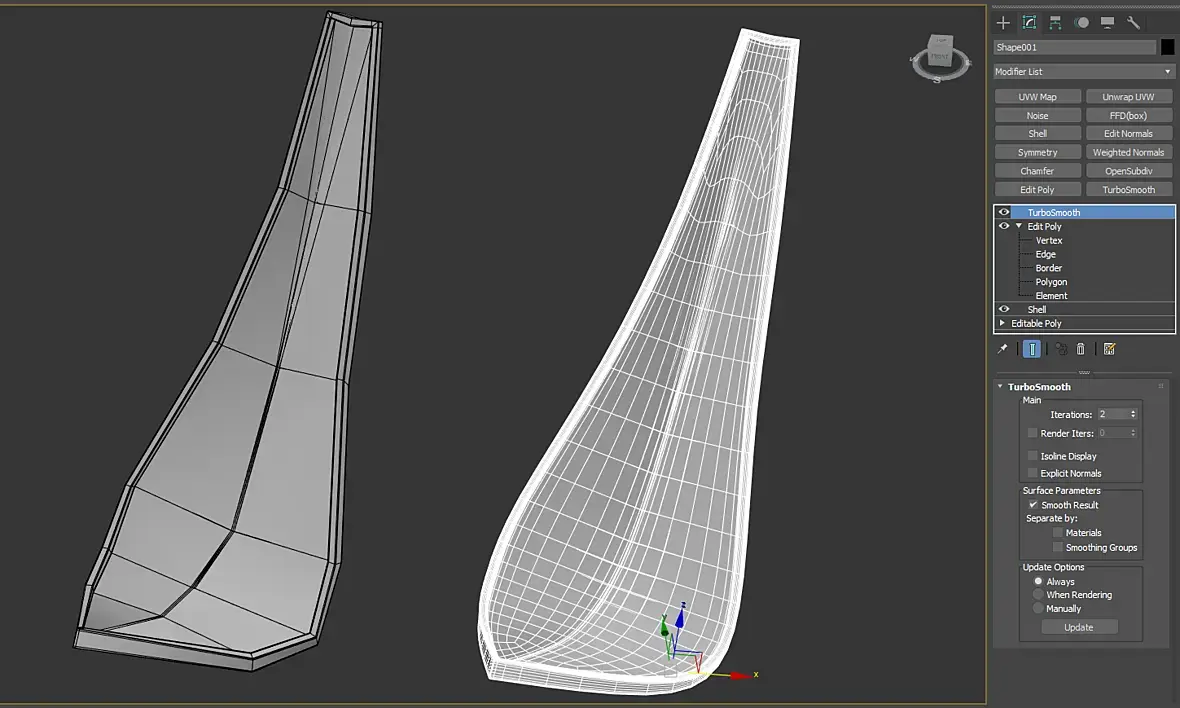Viewport: 1180px width, 708px height.
Task: Select the Polygon sub-object level
Action: point(1051,282)
